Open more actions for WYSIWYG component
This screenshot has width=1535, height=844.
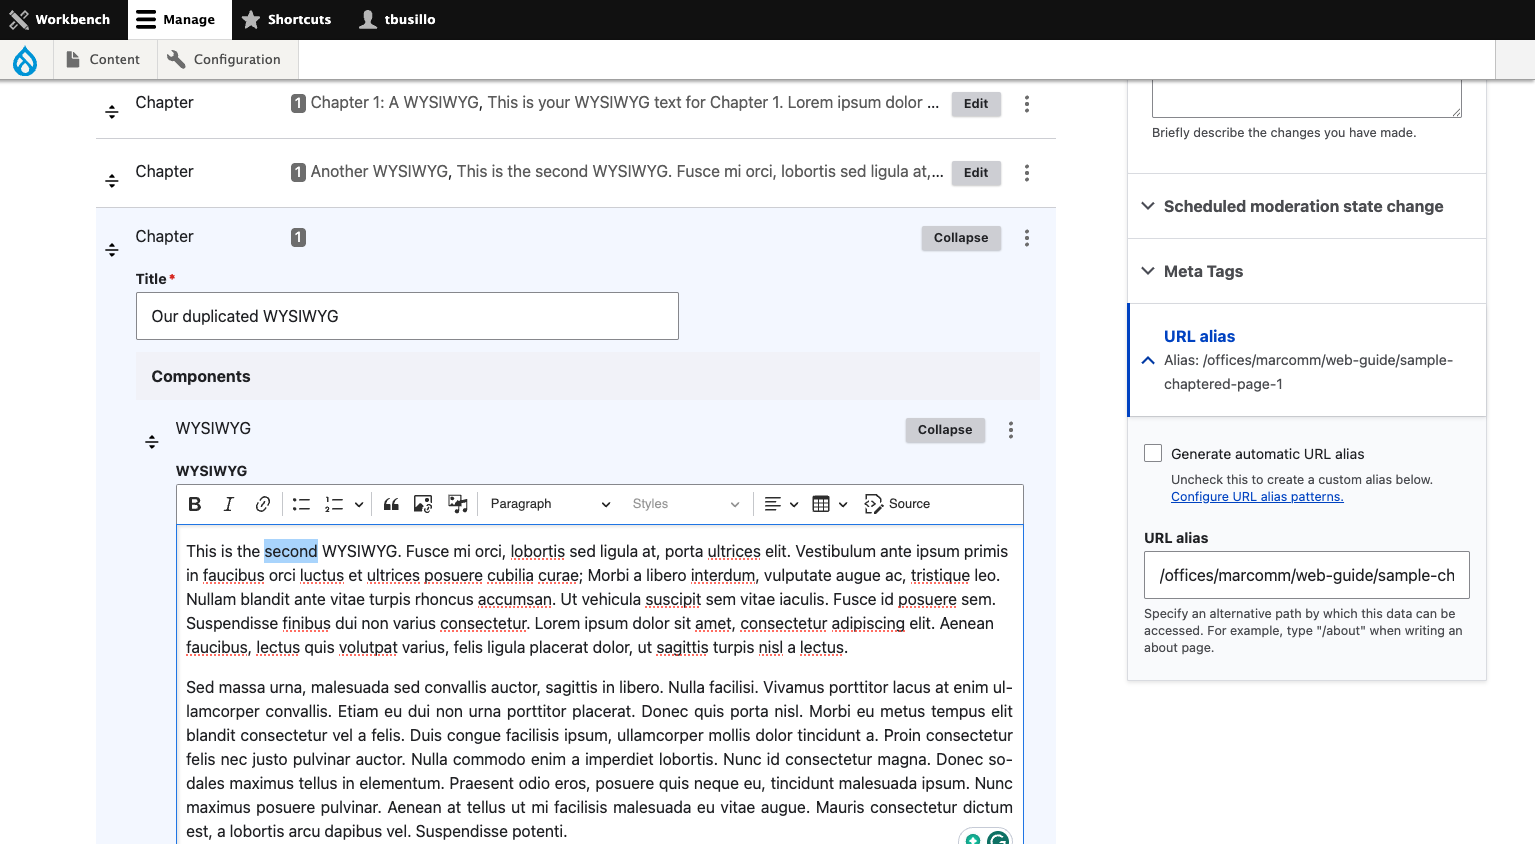[x=1011, y=430]
